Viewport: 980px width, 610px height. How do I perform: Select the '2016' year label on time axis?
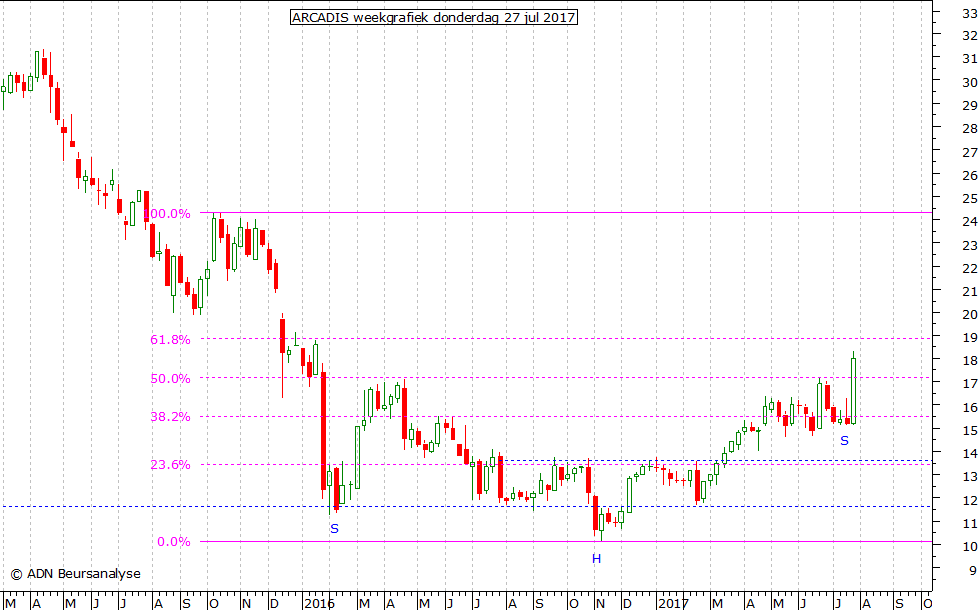tap(319, 603)
